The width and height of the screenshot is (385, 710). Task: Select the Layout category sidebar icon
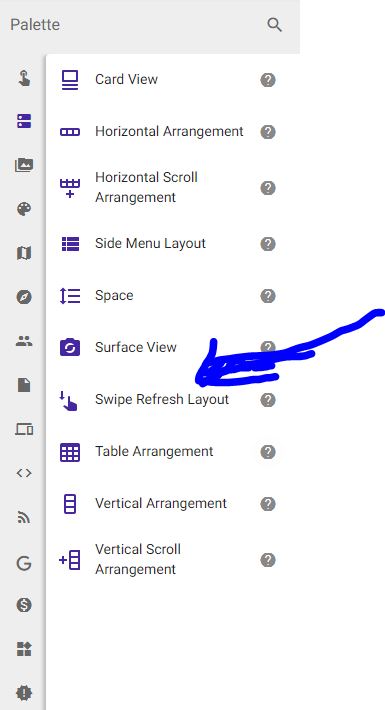[24, 121]
